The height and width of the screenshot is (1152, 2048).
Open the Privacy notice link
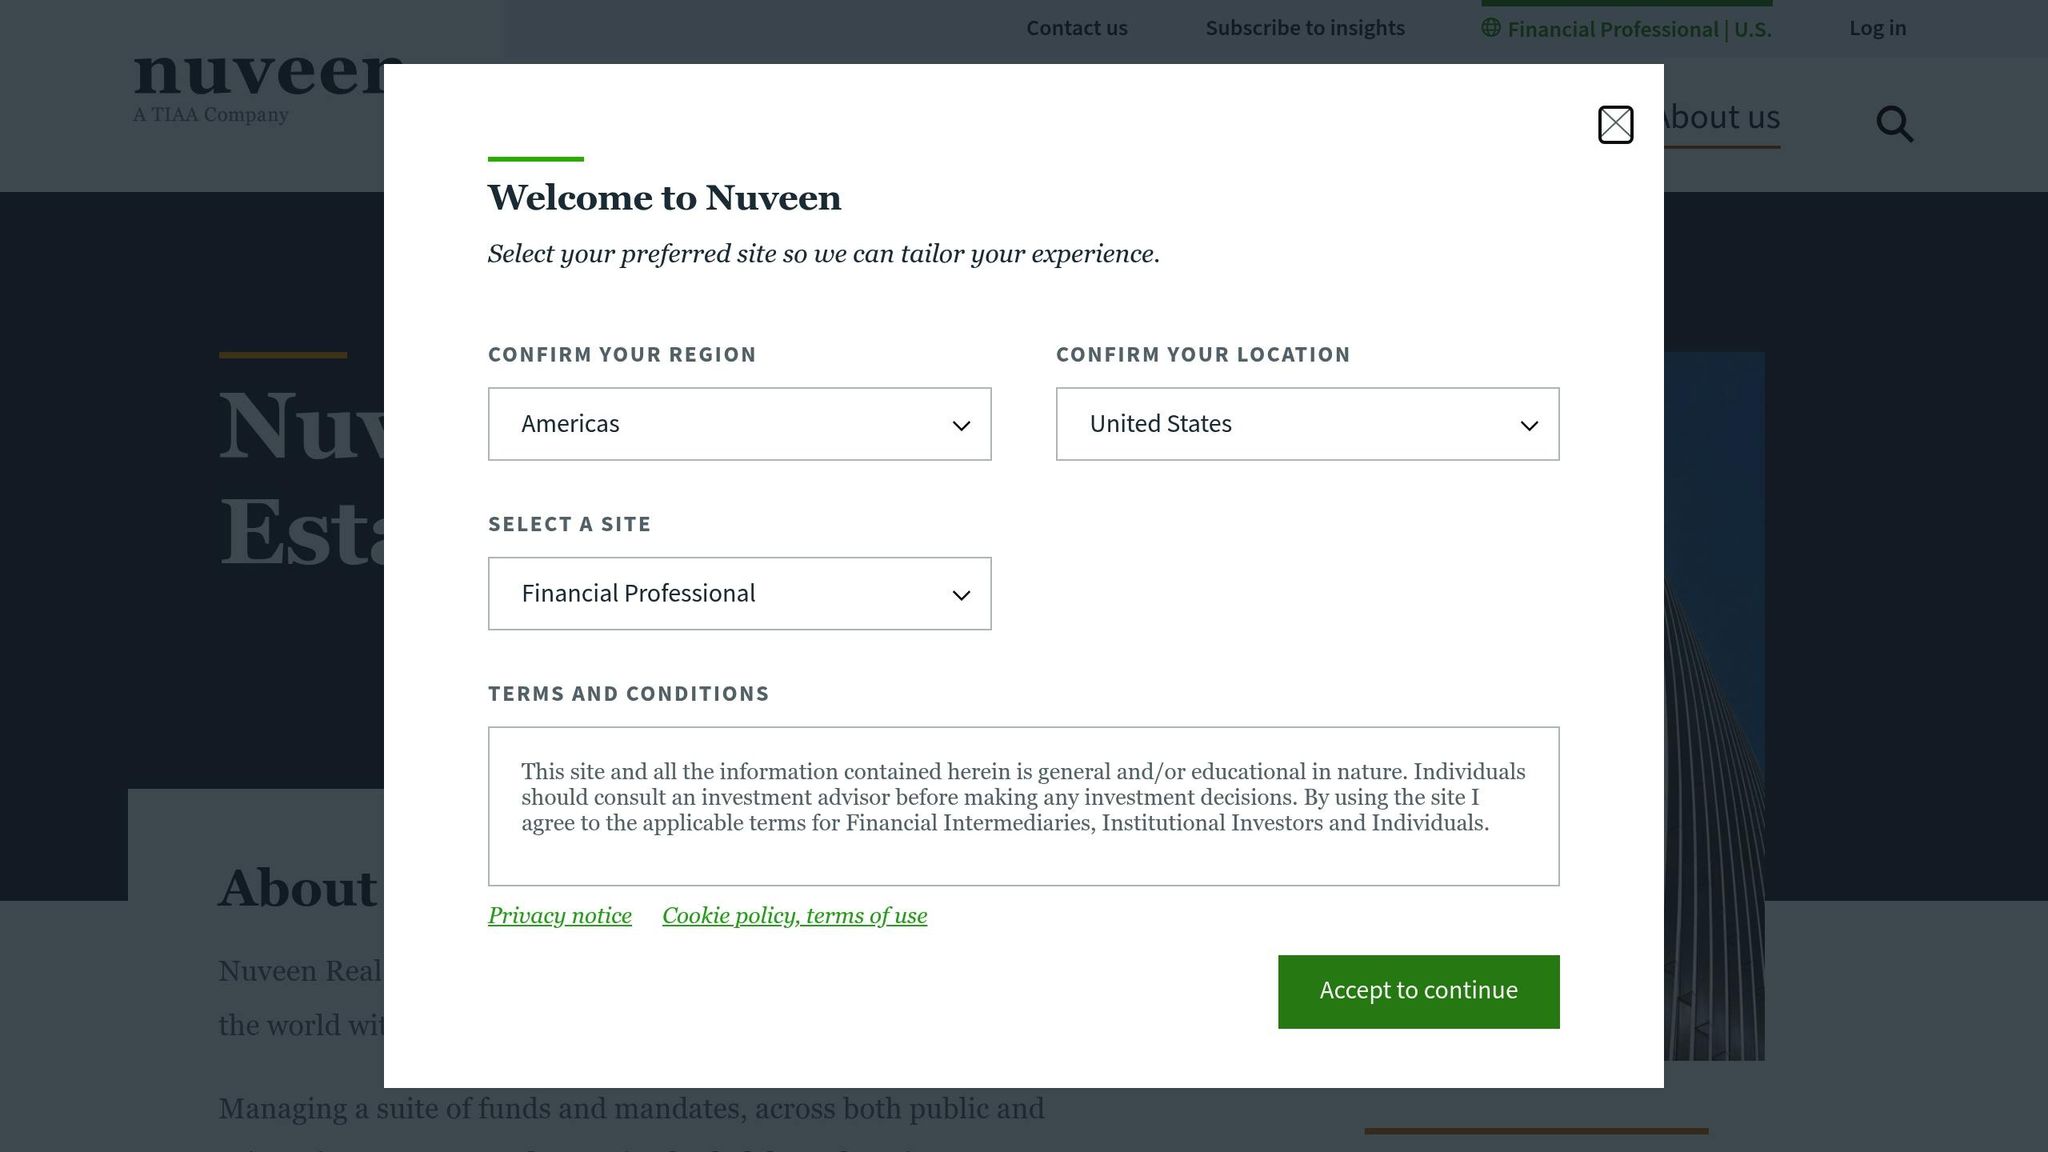pyautogui.click(x=559, y=916)
